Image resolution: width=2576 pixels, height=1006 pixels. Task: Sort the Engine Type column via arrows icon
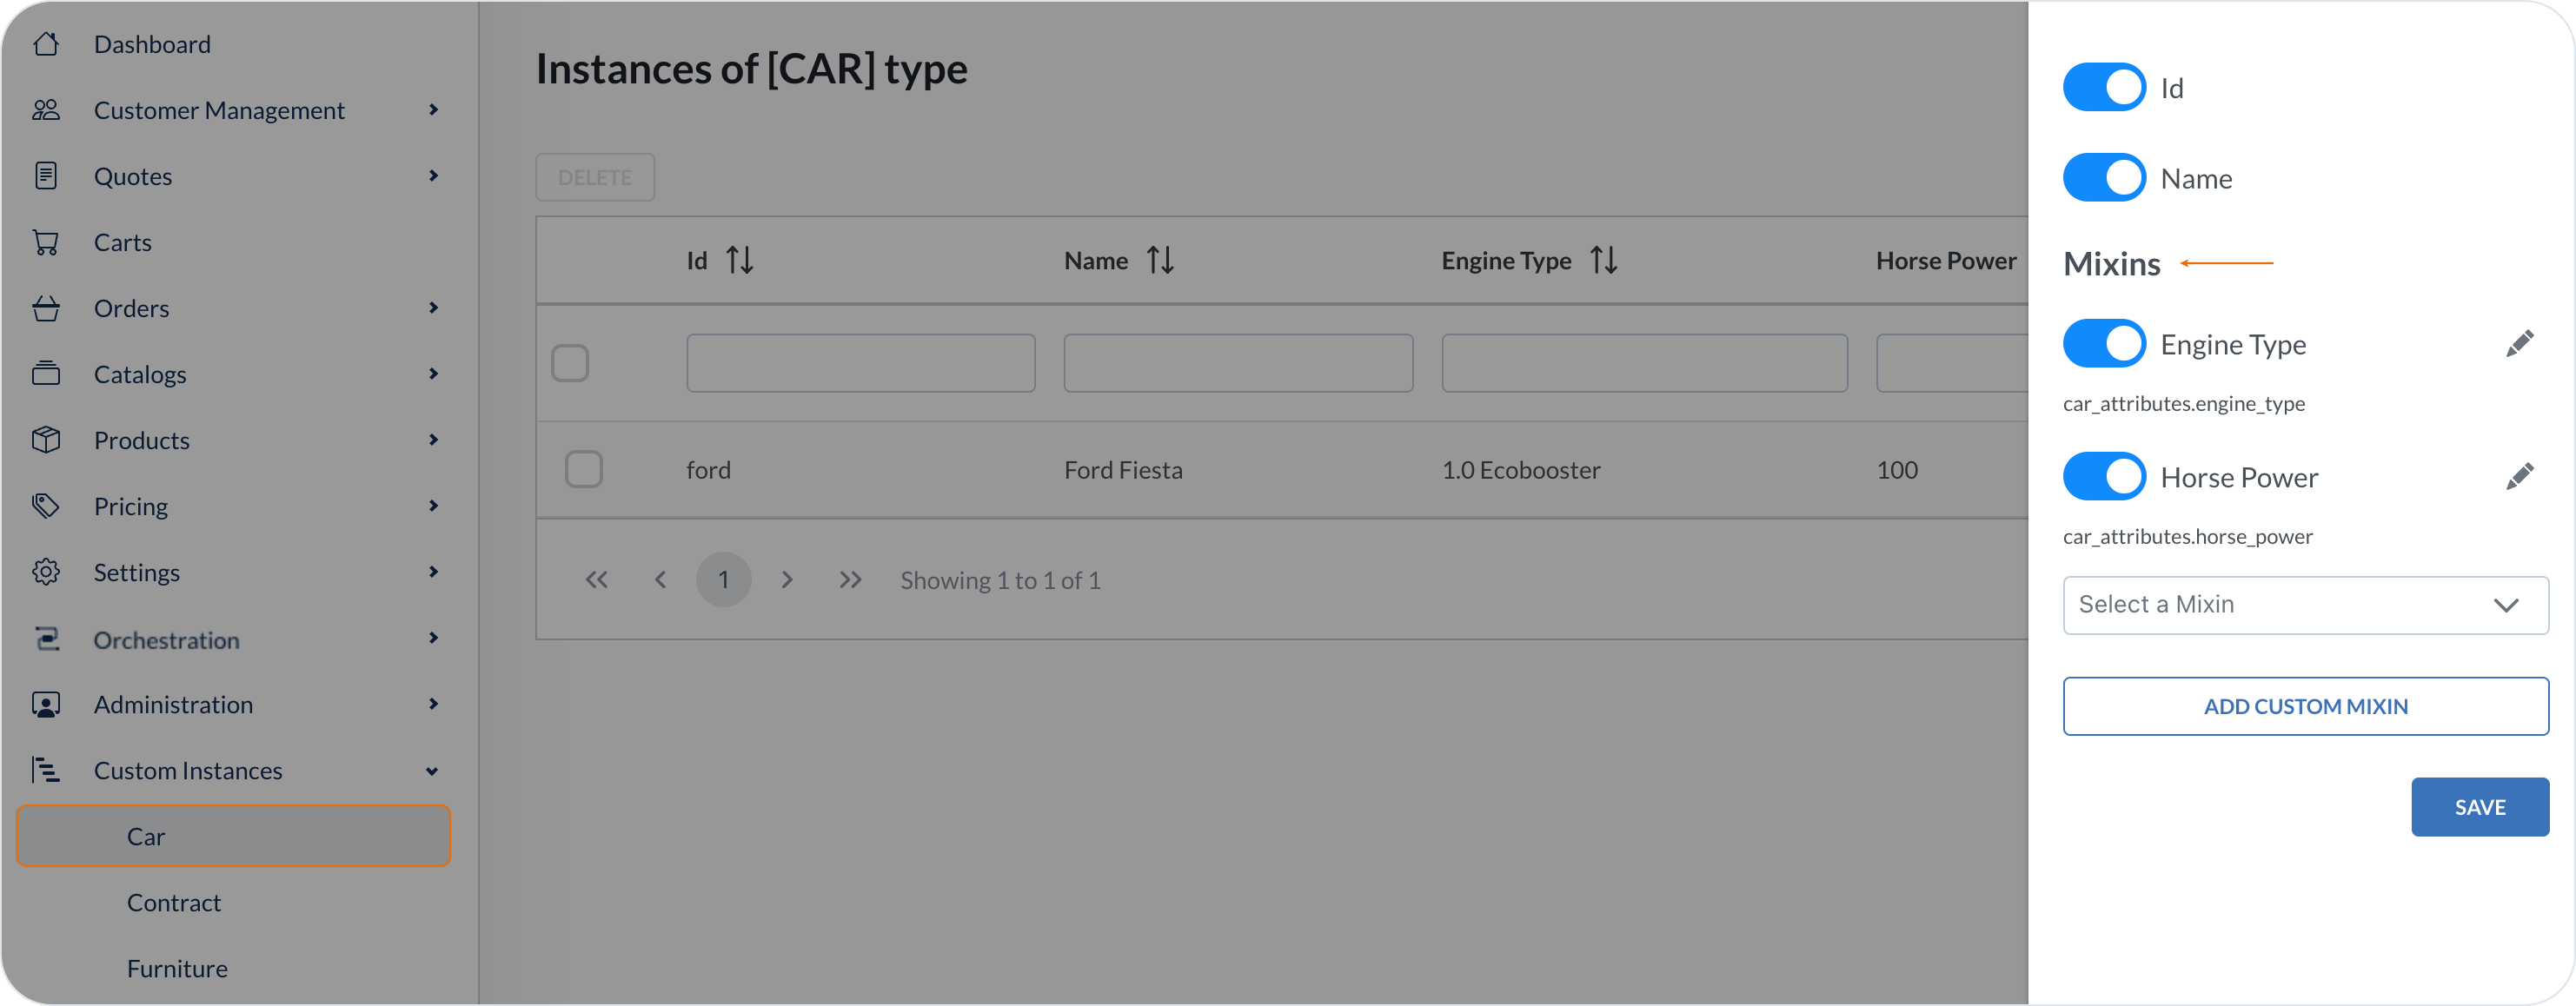(x=1603, y=261)
